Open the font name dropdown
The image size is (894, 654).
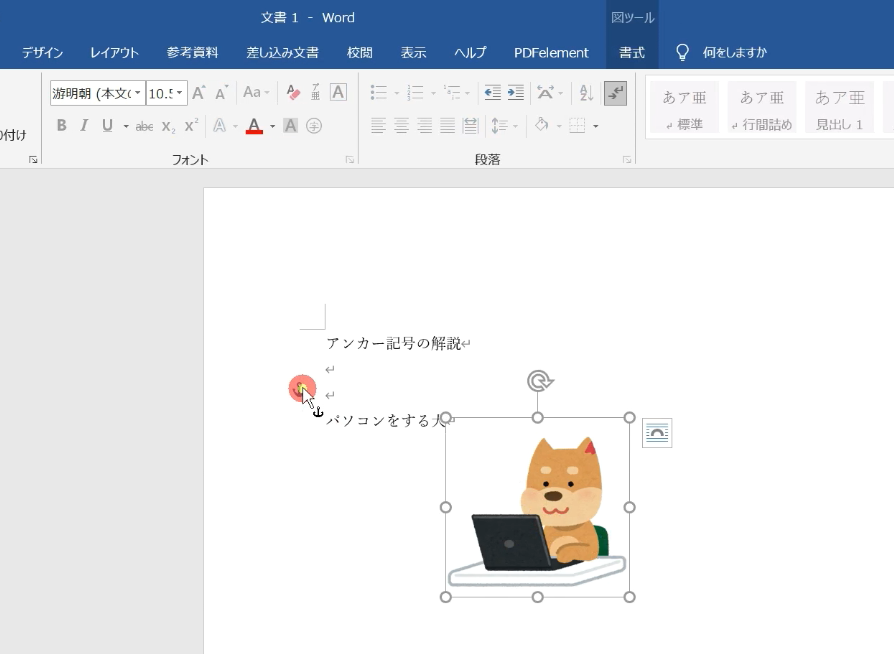[x=137, y=93]
